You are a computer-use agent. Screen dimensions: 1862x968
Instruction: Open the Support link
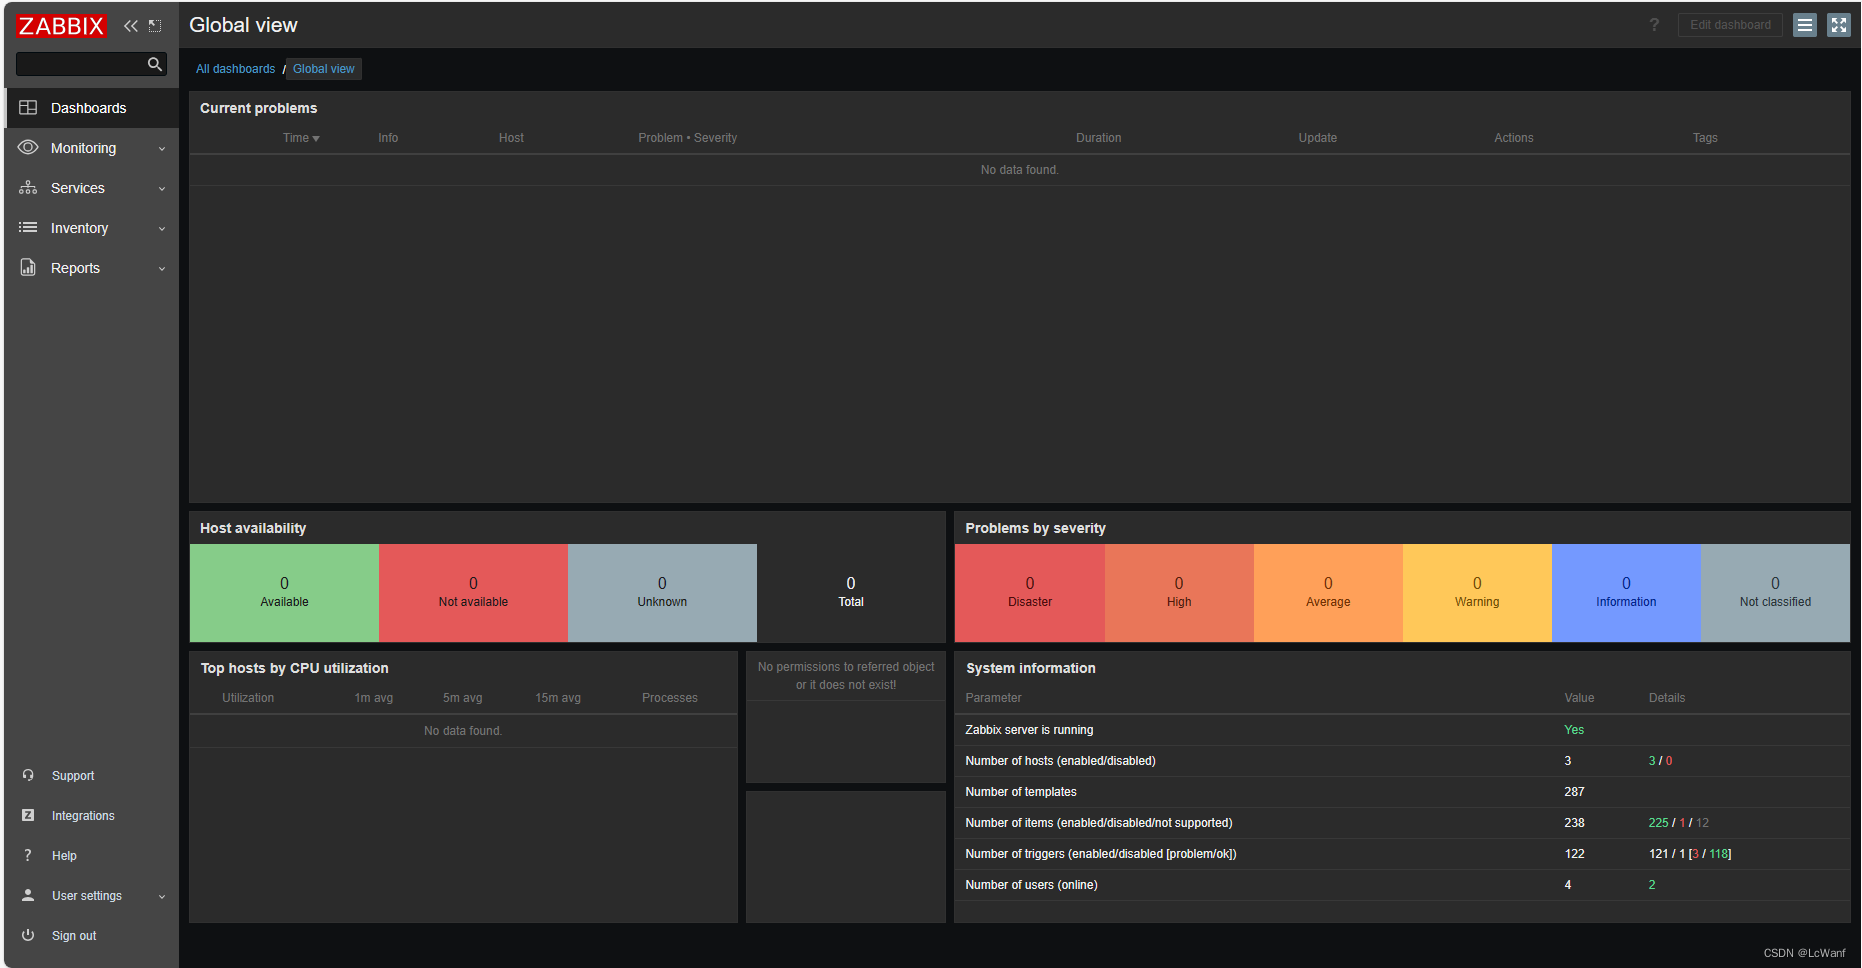tap(73, 776)
